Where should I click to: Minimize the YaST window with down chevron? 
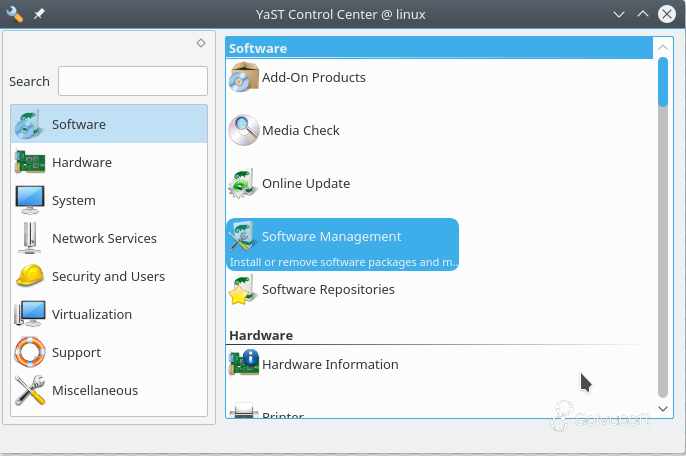pyautogui.click(x=619, y=14)
